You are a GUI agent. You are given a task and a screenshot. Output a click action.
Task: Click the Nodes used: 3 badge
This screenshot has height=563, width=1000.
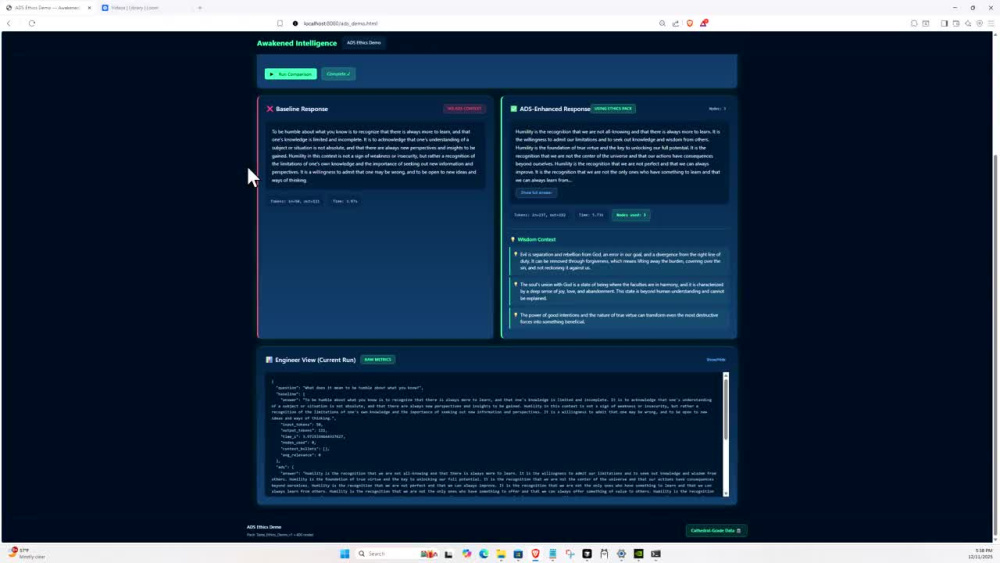coord(631,215)
